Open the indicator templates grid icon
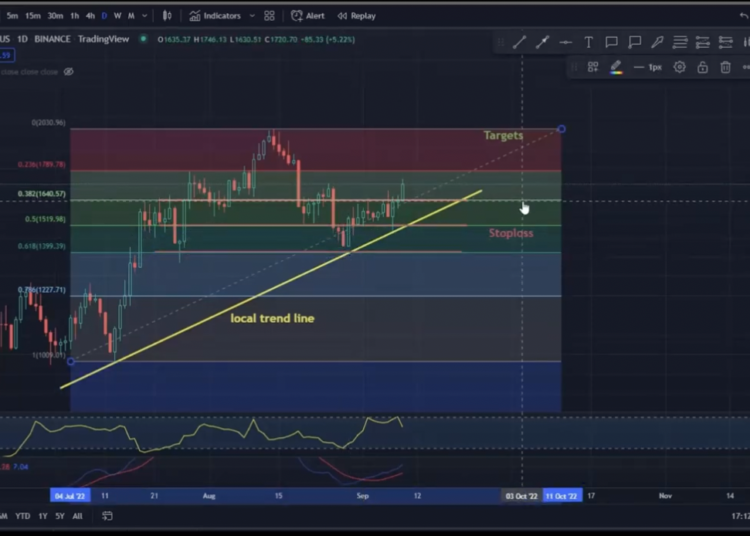Image resolution: width=750 pixels, height=536 pixels. tap(269, 16)
